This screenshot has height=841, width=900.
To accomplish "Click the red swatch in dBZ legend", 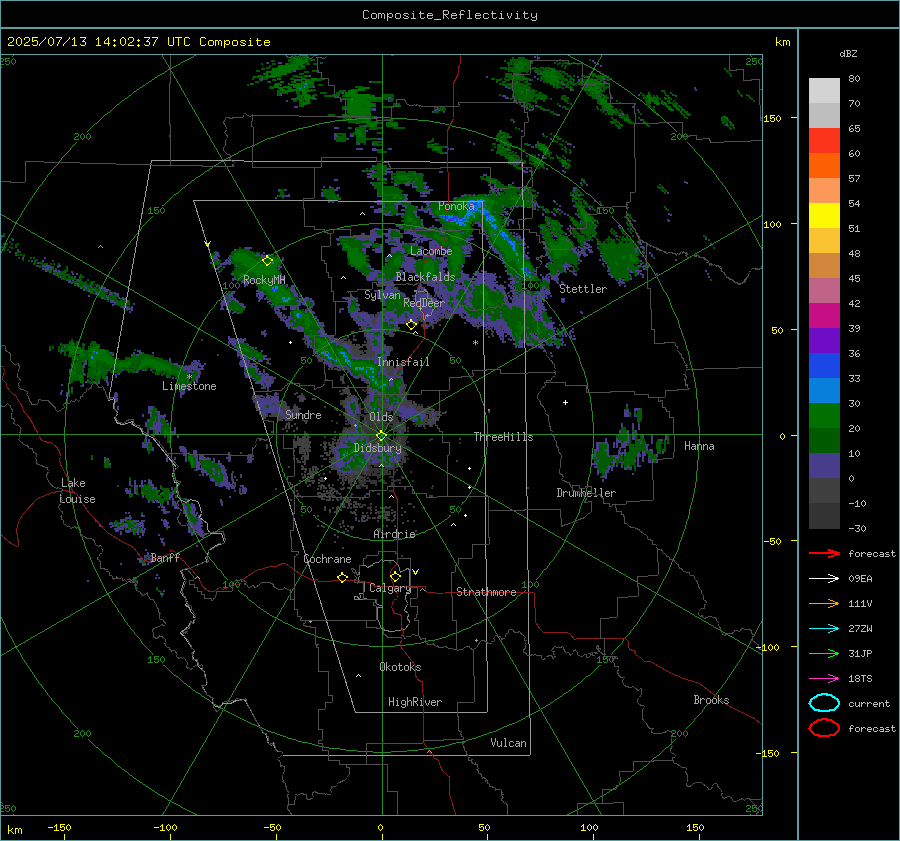I will click(824, 141).
